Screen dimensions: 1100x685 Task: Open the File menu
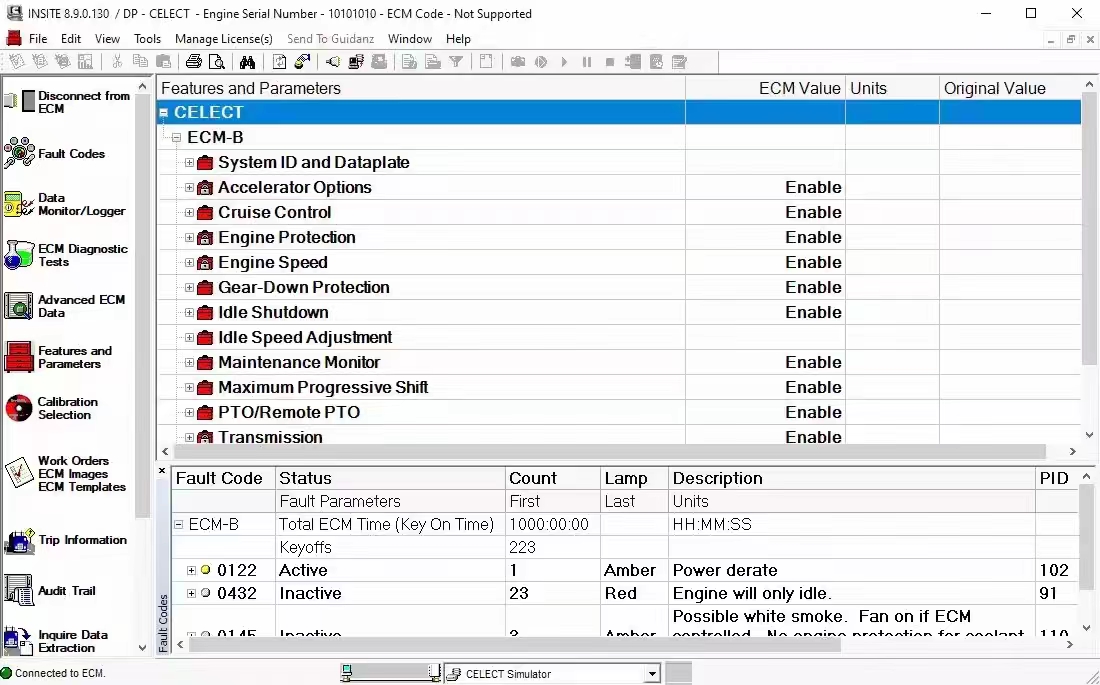(x=38, y=39)
